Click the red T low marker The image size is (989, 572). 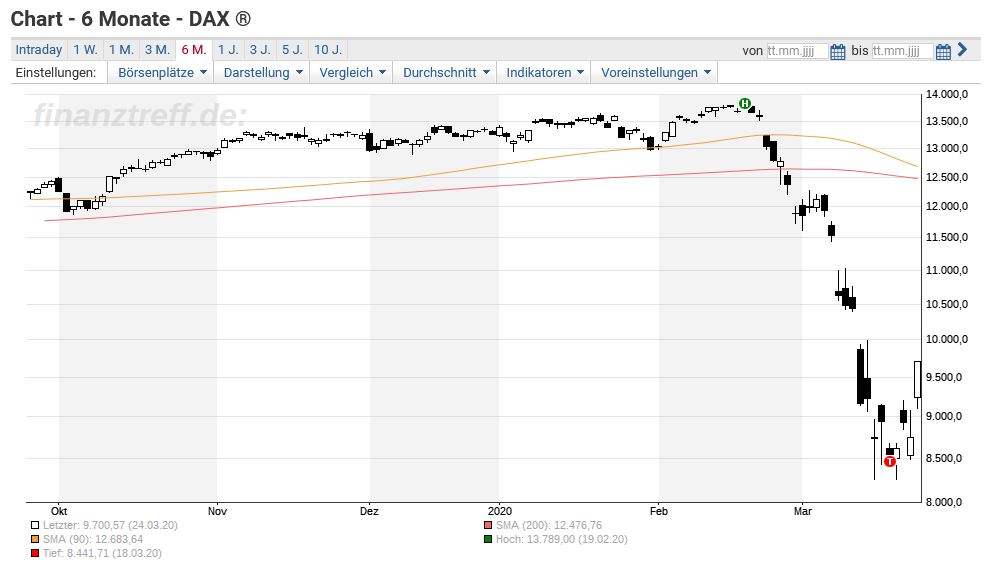889,461
